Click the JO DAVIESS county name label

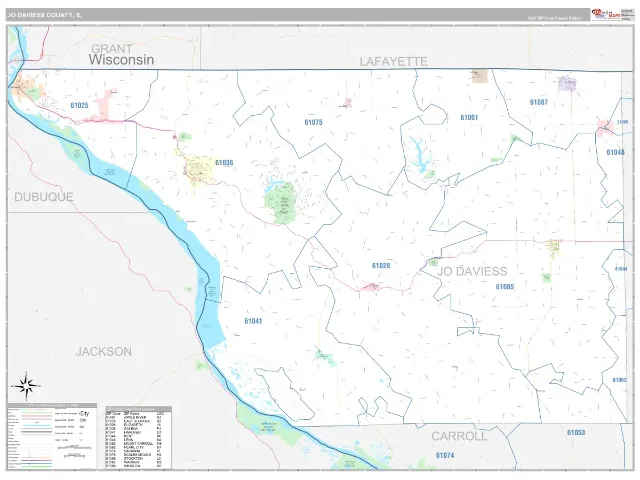pyautogui.click(x=472, y=271)
